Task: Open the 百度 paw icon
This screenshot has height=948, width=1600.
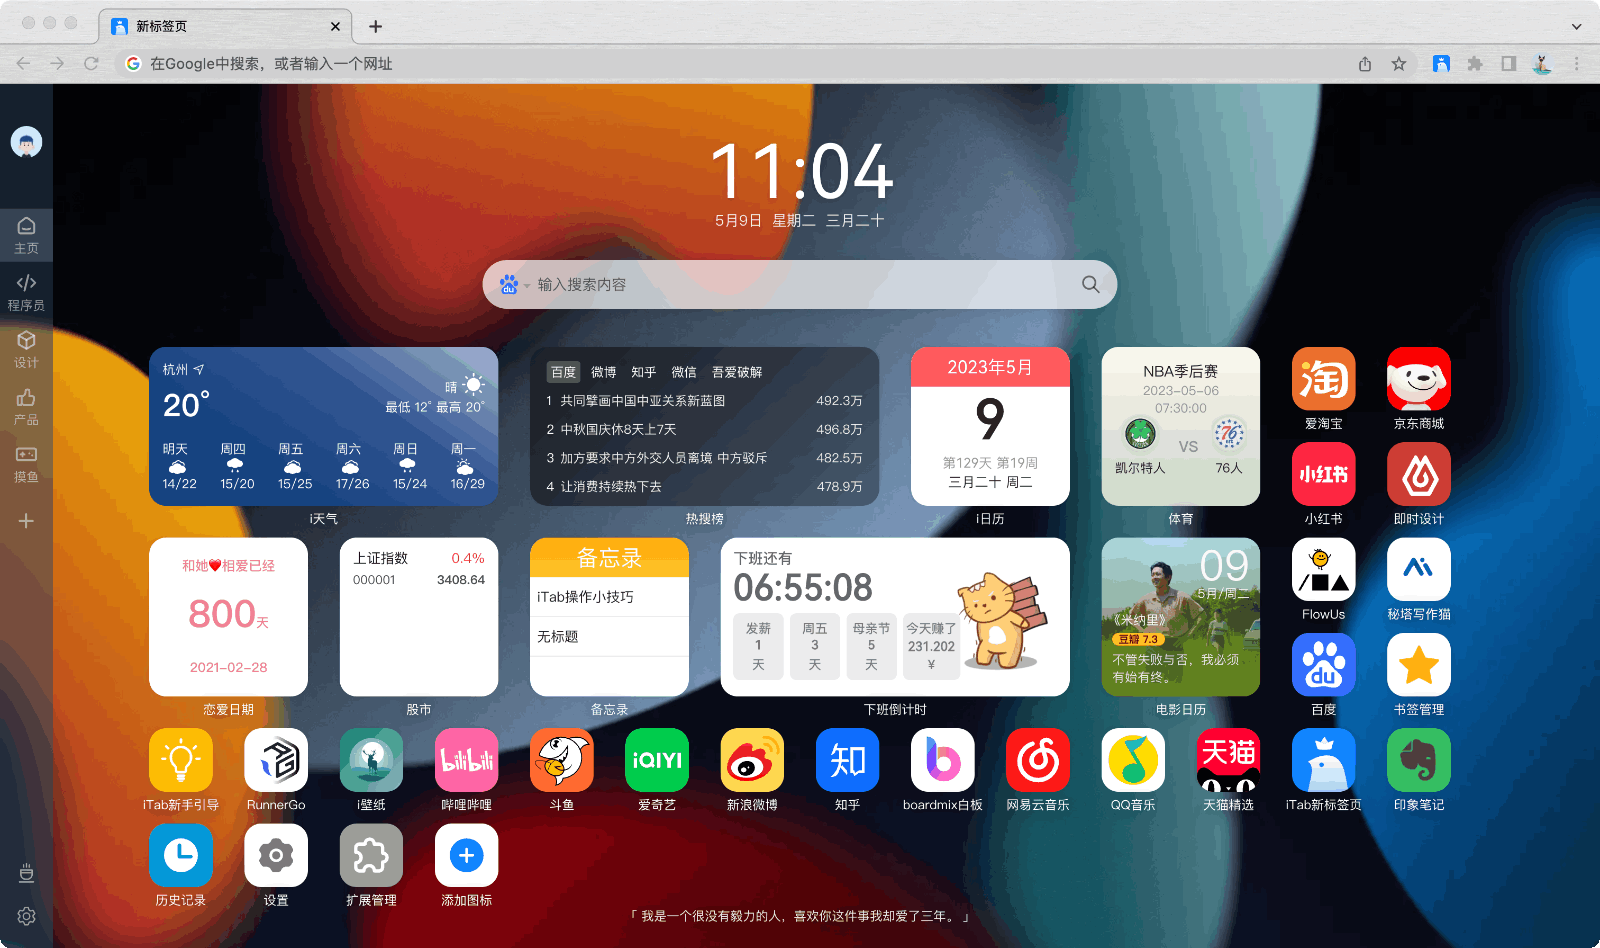Action: tap(1323, 665)
